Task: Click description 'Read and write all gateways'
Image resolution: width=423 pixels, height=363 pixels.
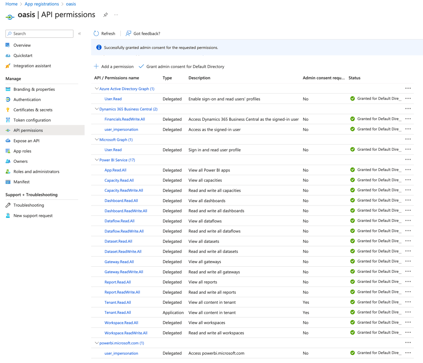Action: (214, 272)
